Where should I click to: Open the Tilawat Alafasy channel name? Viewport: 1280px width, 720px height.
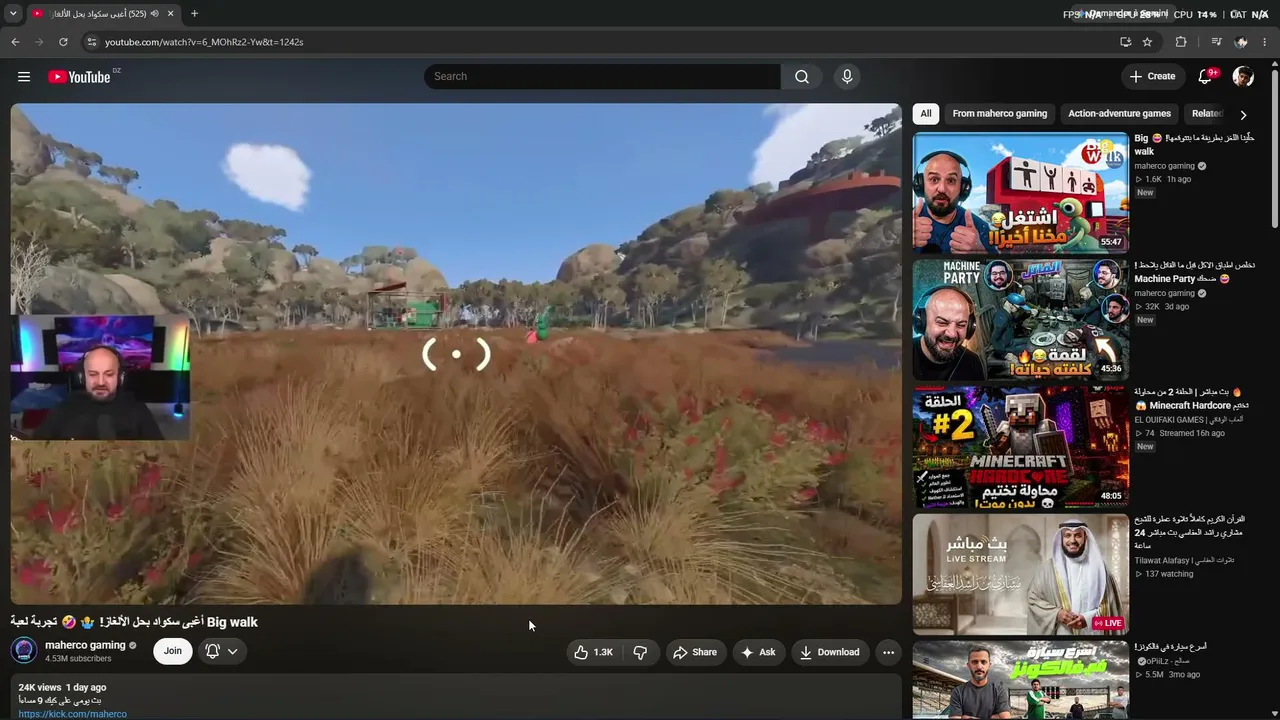tap(1184, 560)
